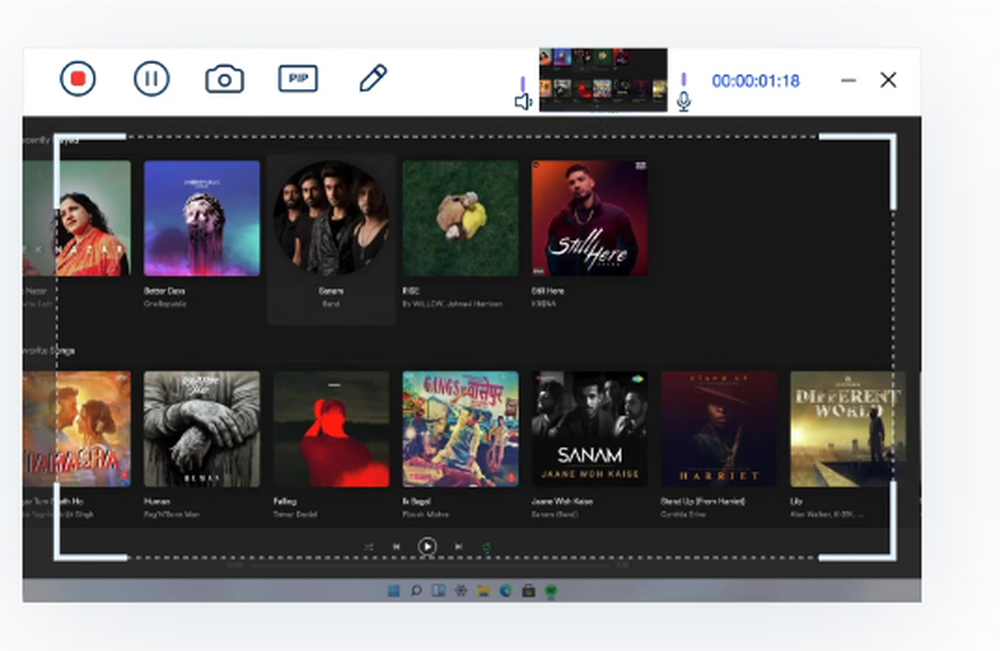The height and width of the screenshot is (651, 1000).
Task: Open the Still Here album cover
Action: (x=589, y=218)
